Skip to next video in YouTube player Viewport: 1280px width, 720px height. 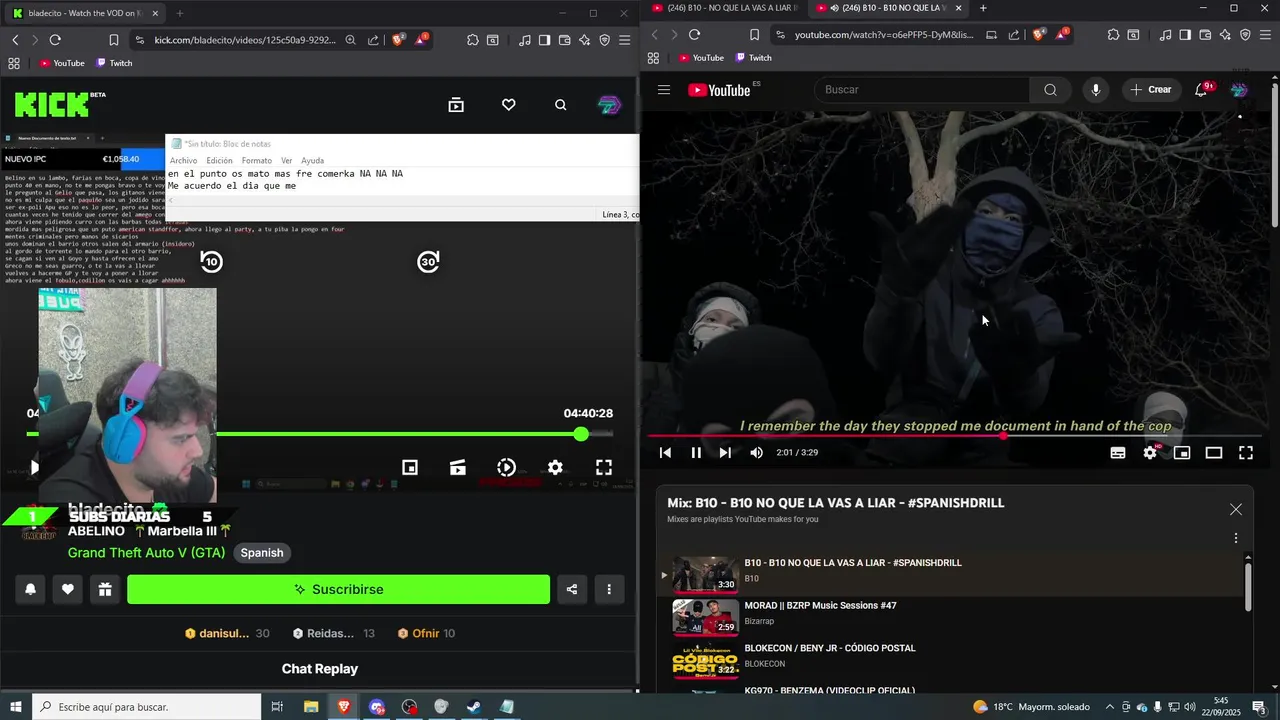tap(725, 453)
